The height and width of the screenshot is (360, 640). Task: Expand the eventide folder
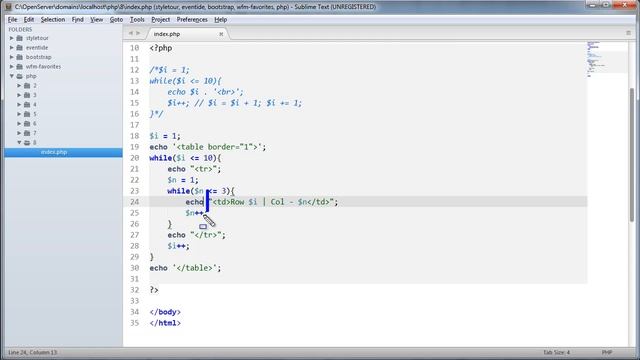[x=12, y=47]
